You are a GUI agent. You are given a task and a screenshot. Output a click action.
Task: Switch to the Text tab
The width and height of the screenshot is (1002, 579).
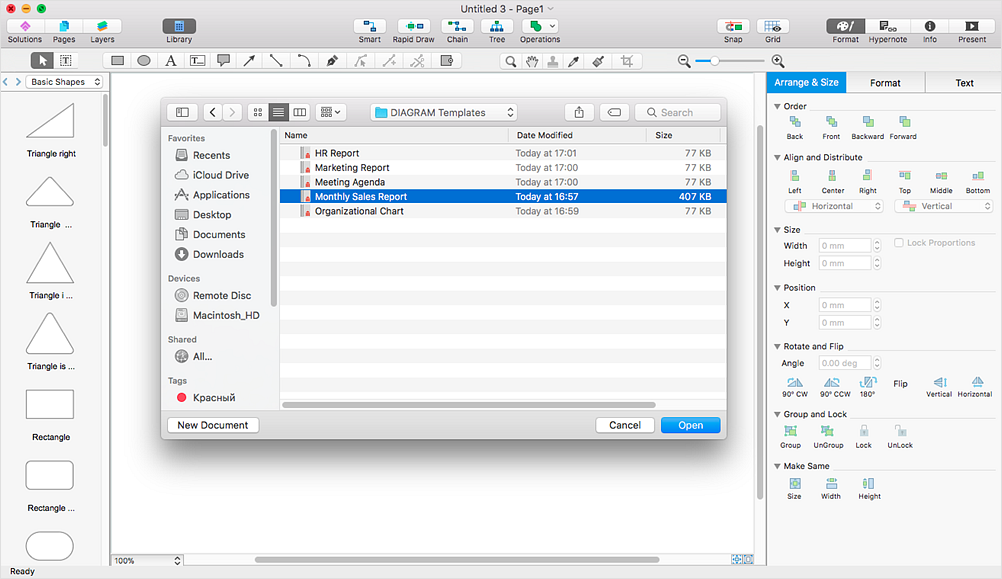pos(964,83)
